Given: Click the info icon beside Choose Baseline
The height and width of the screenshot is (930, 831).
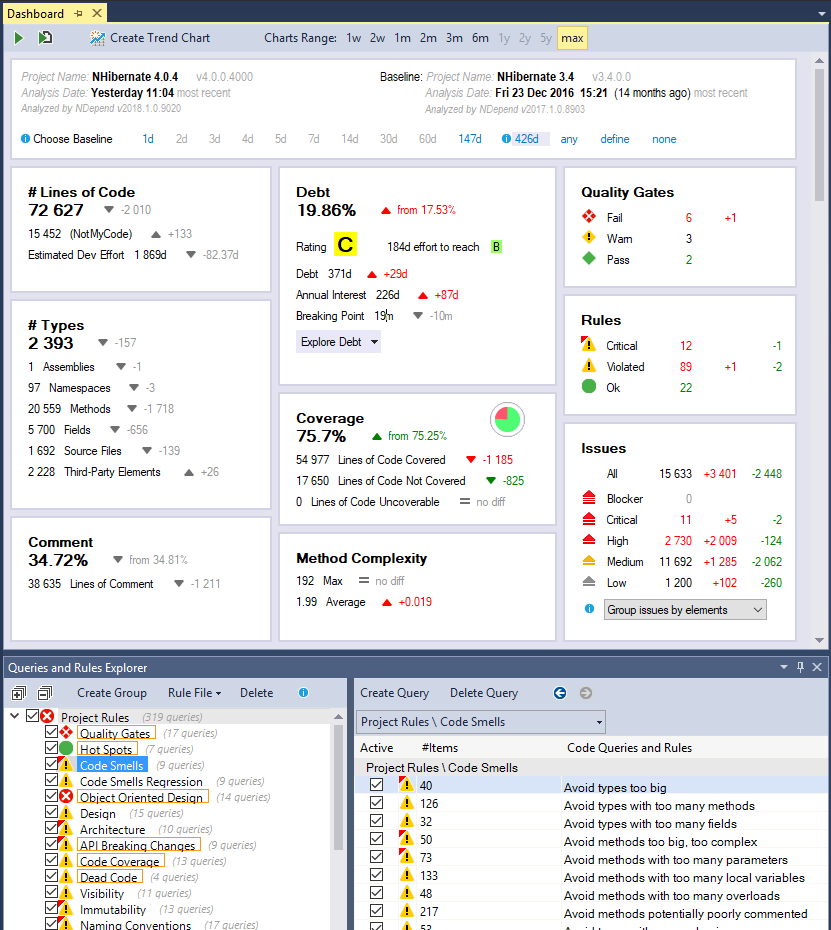Looking at the screenshot, I should pyautogui.click(x=26, y=139).
